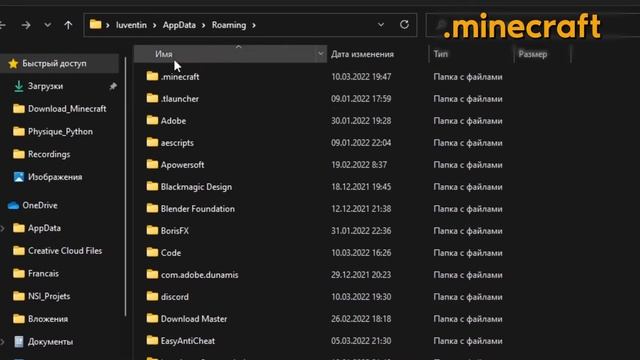Select the Download Master folder icon

[x=152, y=318]
